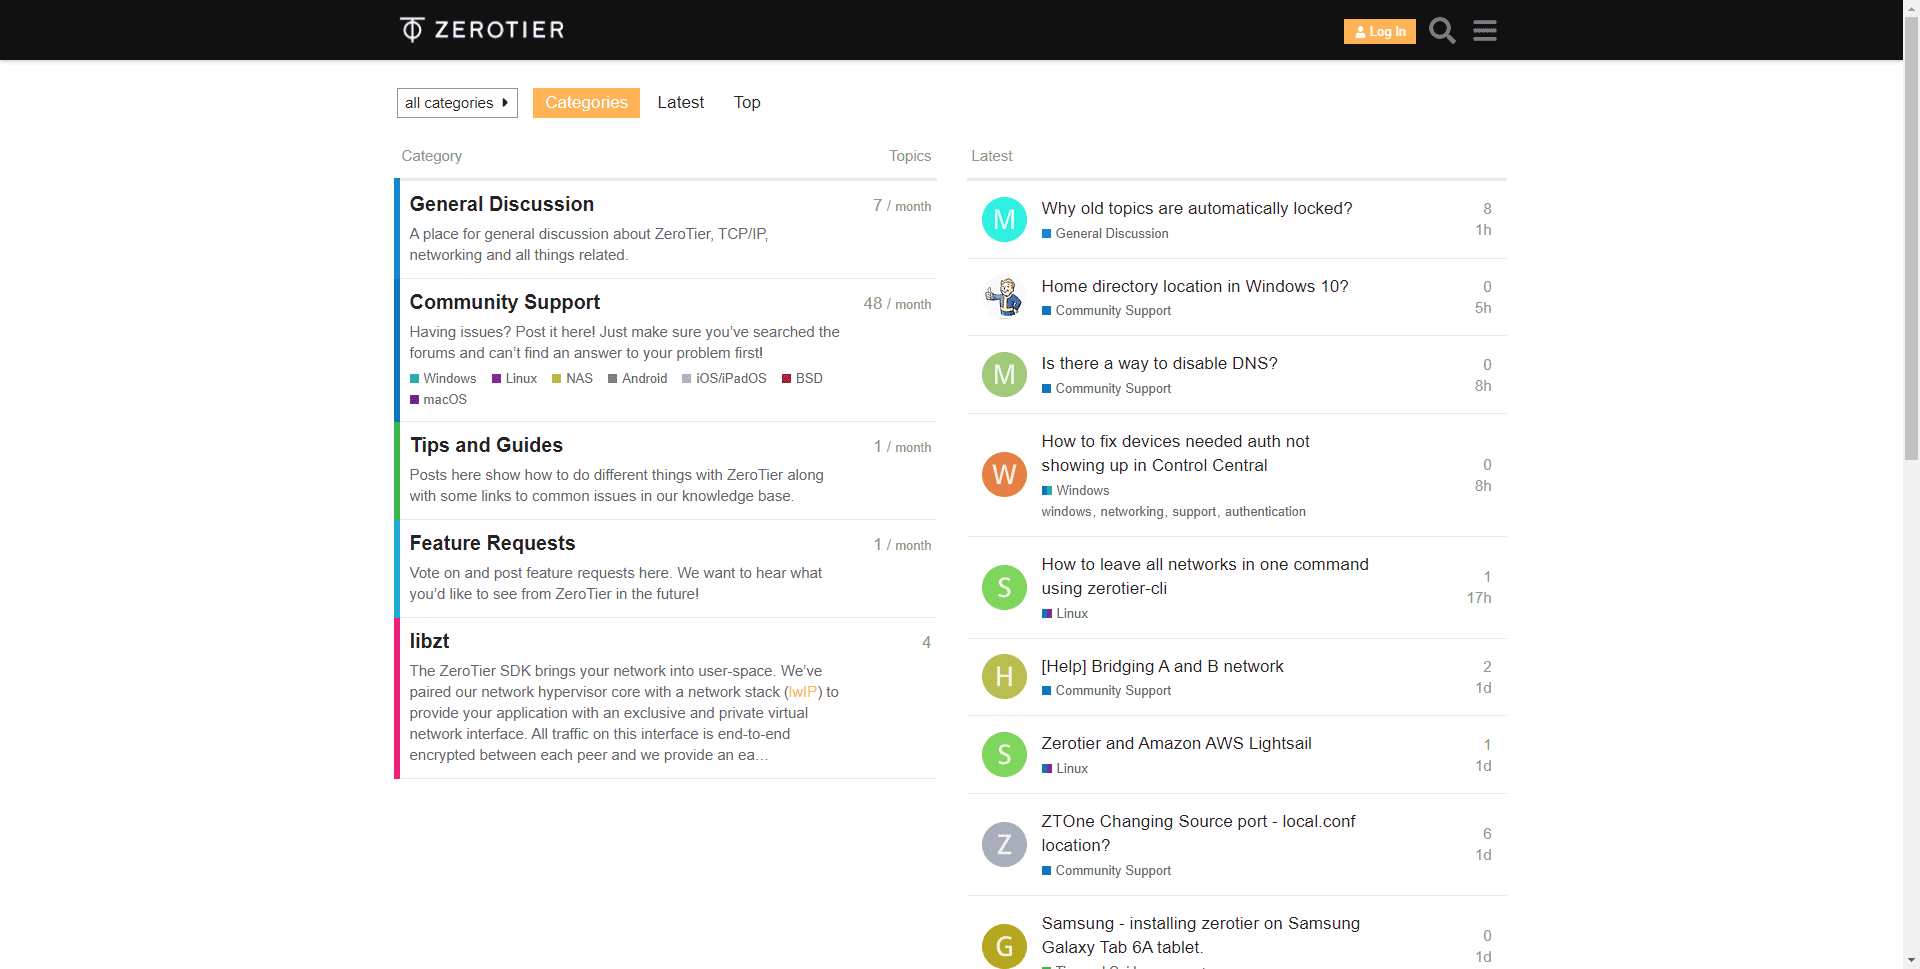Open topic Samsung installing zerotier on Galaxy Tab
Screen dimensions: 1920x969
point(1200,935)
